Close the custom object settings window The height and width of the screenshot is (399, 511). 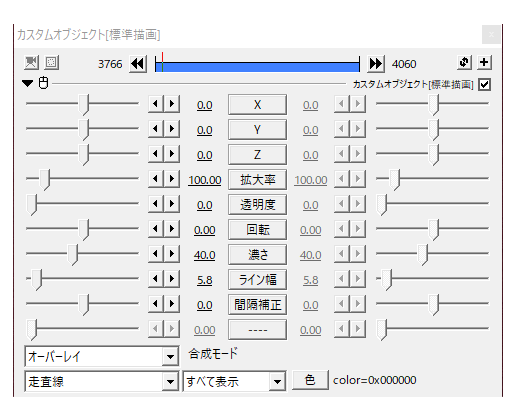pos(491,34)
